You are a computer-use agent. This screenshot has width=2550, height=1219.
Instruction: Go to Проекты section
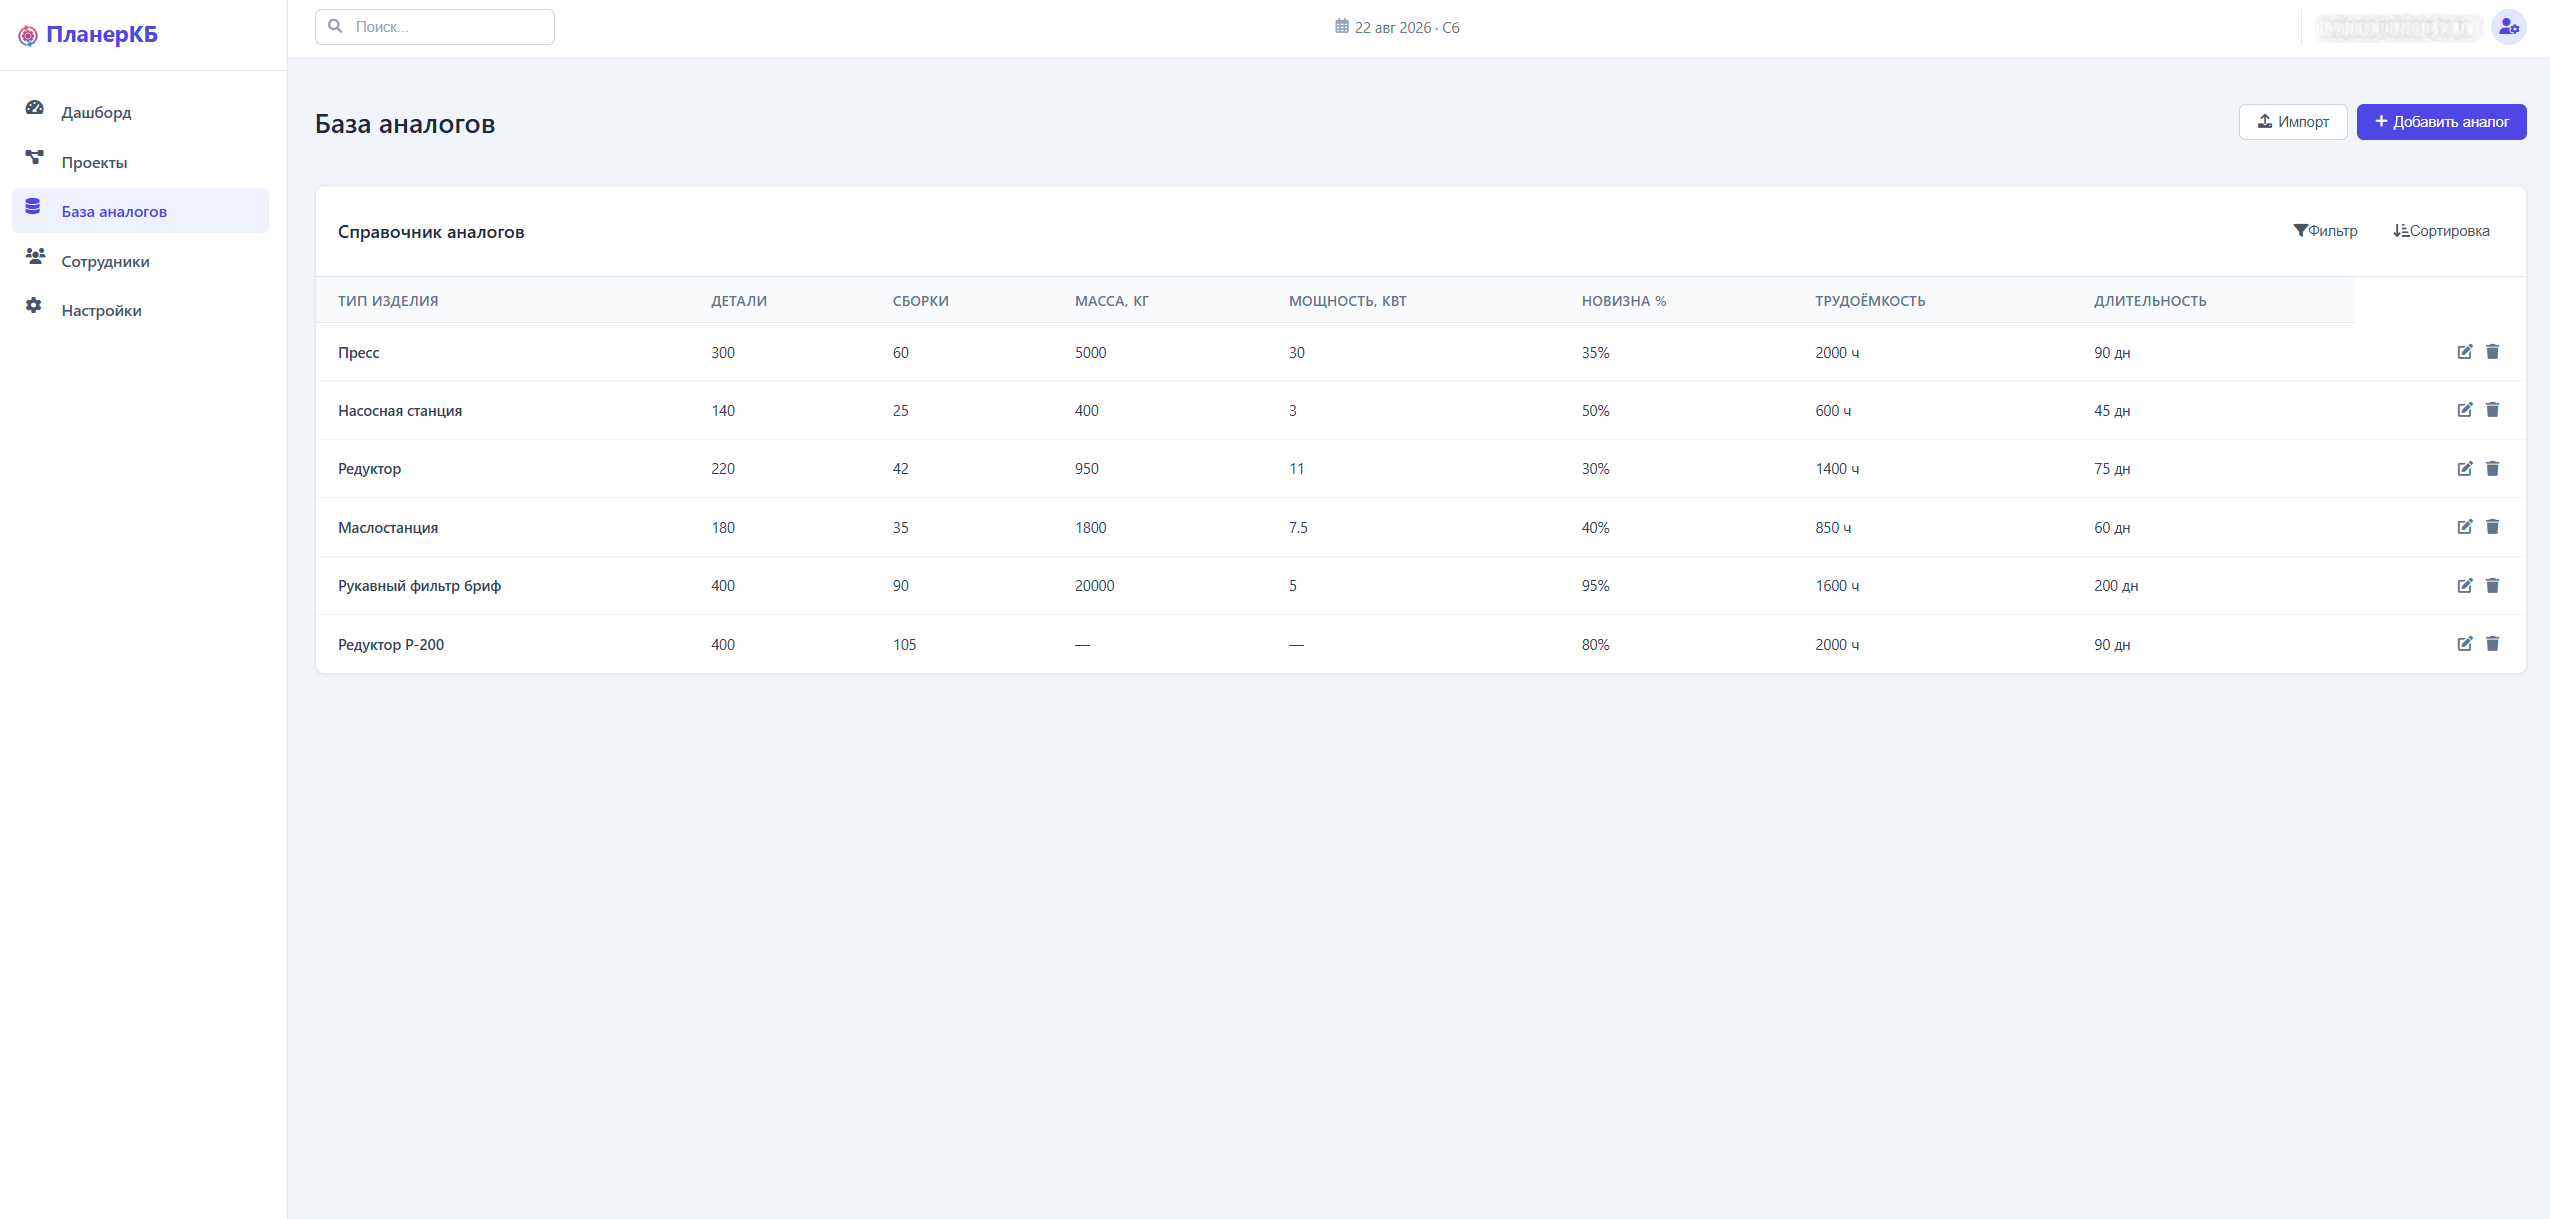coord(140,162)
